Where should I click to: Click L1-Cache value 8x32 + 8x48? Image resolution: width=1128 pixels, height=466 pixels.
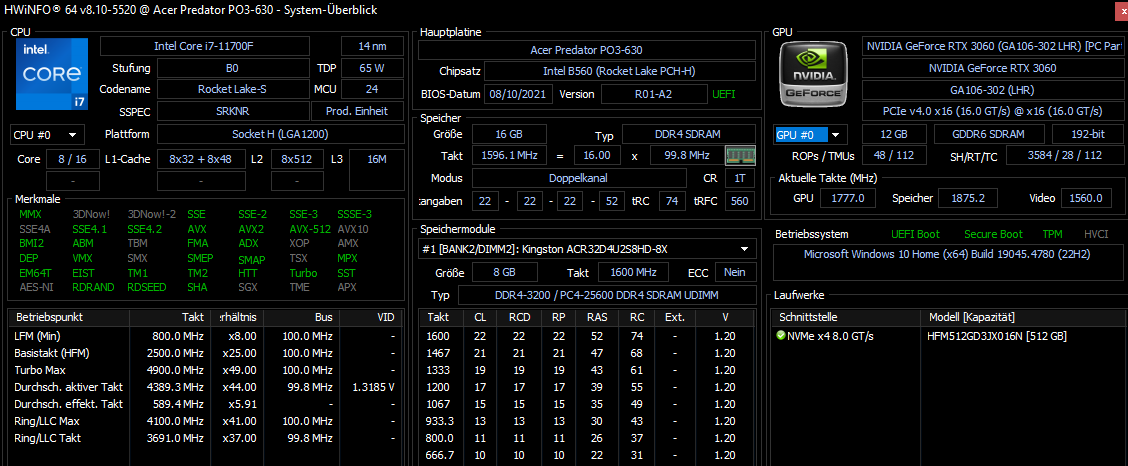pyautogui.click(x=200, y=159)
